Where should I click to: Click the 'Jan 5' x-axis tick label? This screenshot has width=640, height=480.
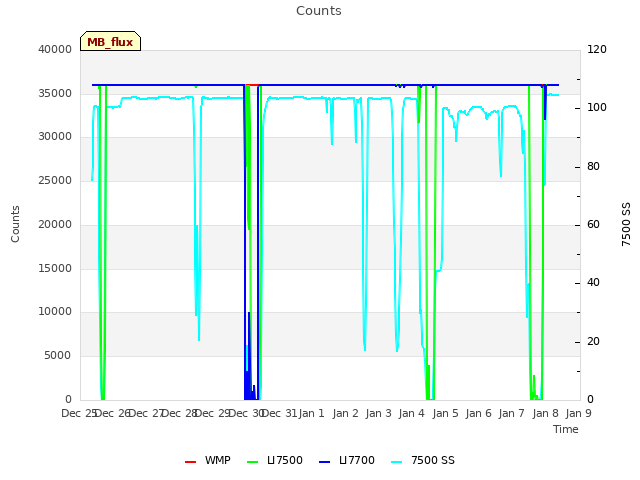pyautogui.click(x=445, y=413)
